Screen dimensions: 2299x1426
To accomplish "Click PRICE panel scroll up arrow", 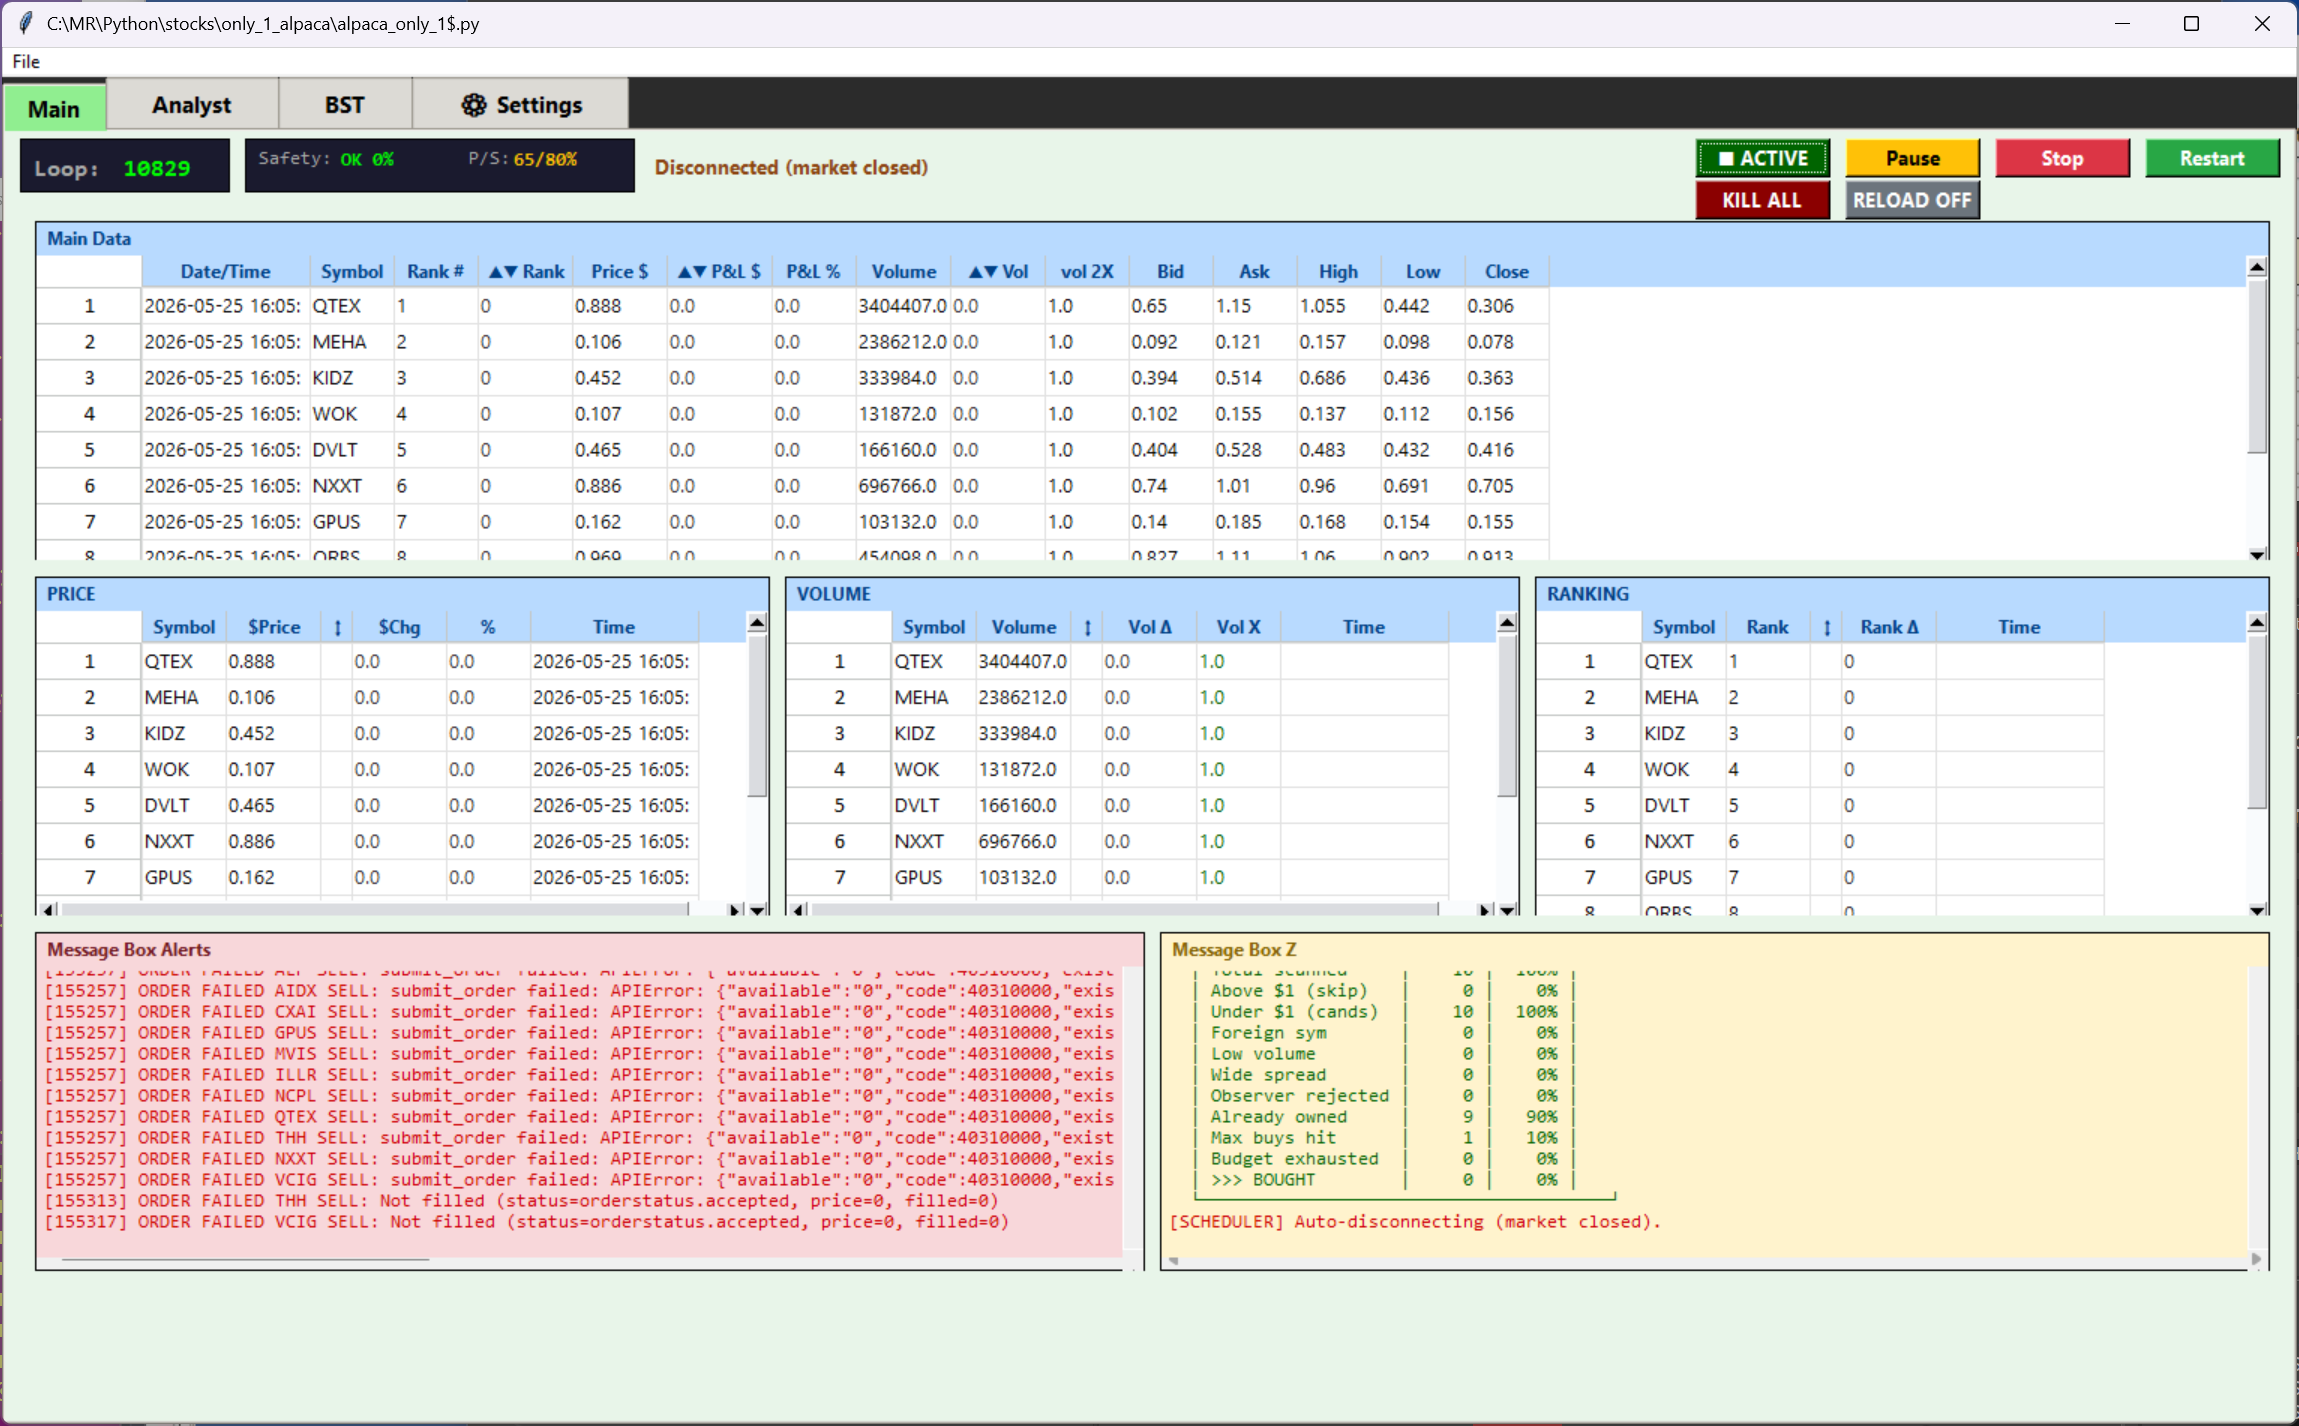I will 757,623.
